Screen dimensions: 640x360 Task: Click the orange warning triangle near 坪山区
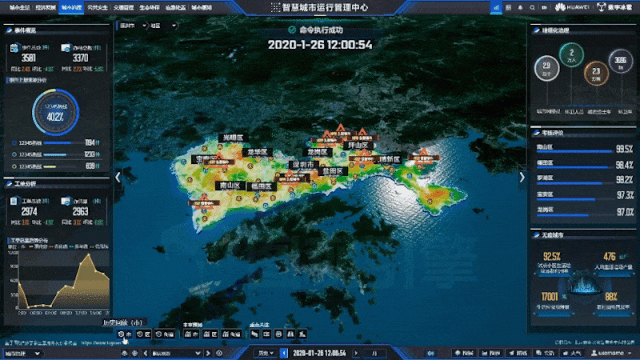362,132
